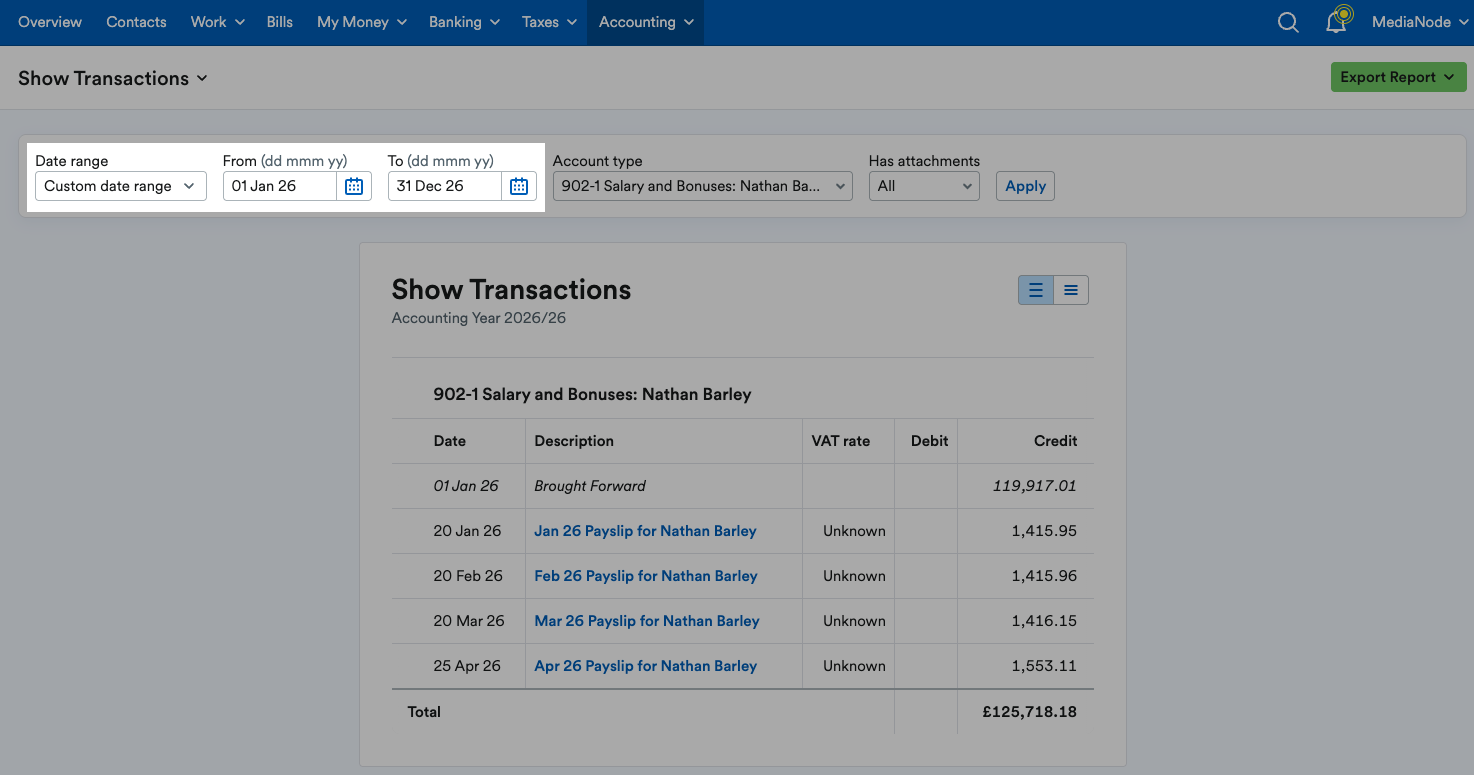Go to the Overview tab
This screenshot has height=775, width=1474.
coord(50,22)
